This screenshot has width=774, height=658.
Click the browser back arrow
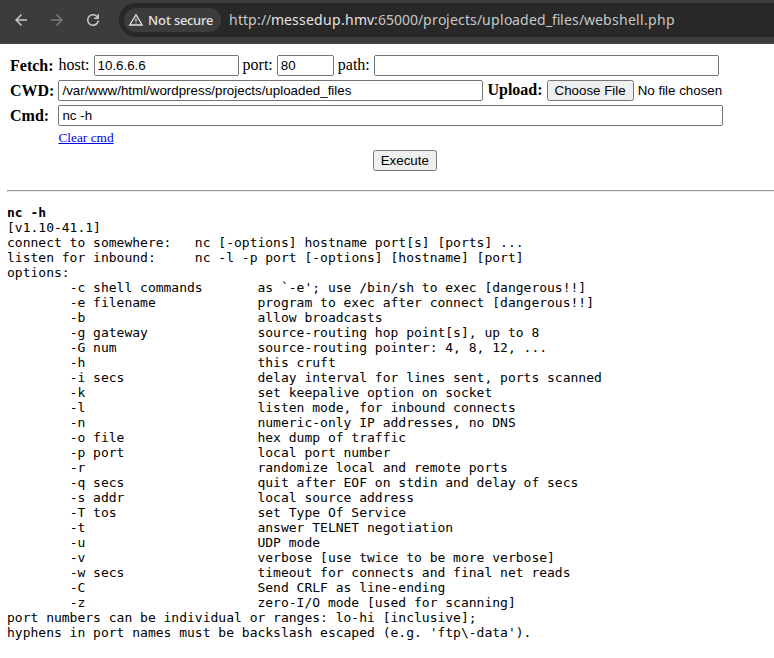[22, 20]
